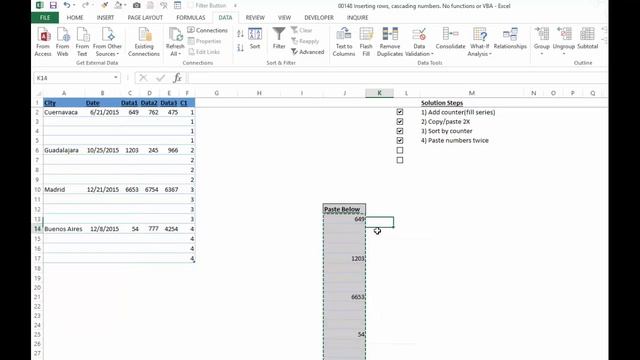Select the Guadalajara cell
The width and height of the screenshot is (640, 360).
tap(64, 150)
